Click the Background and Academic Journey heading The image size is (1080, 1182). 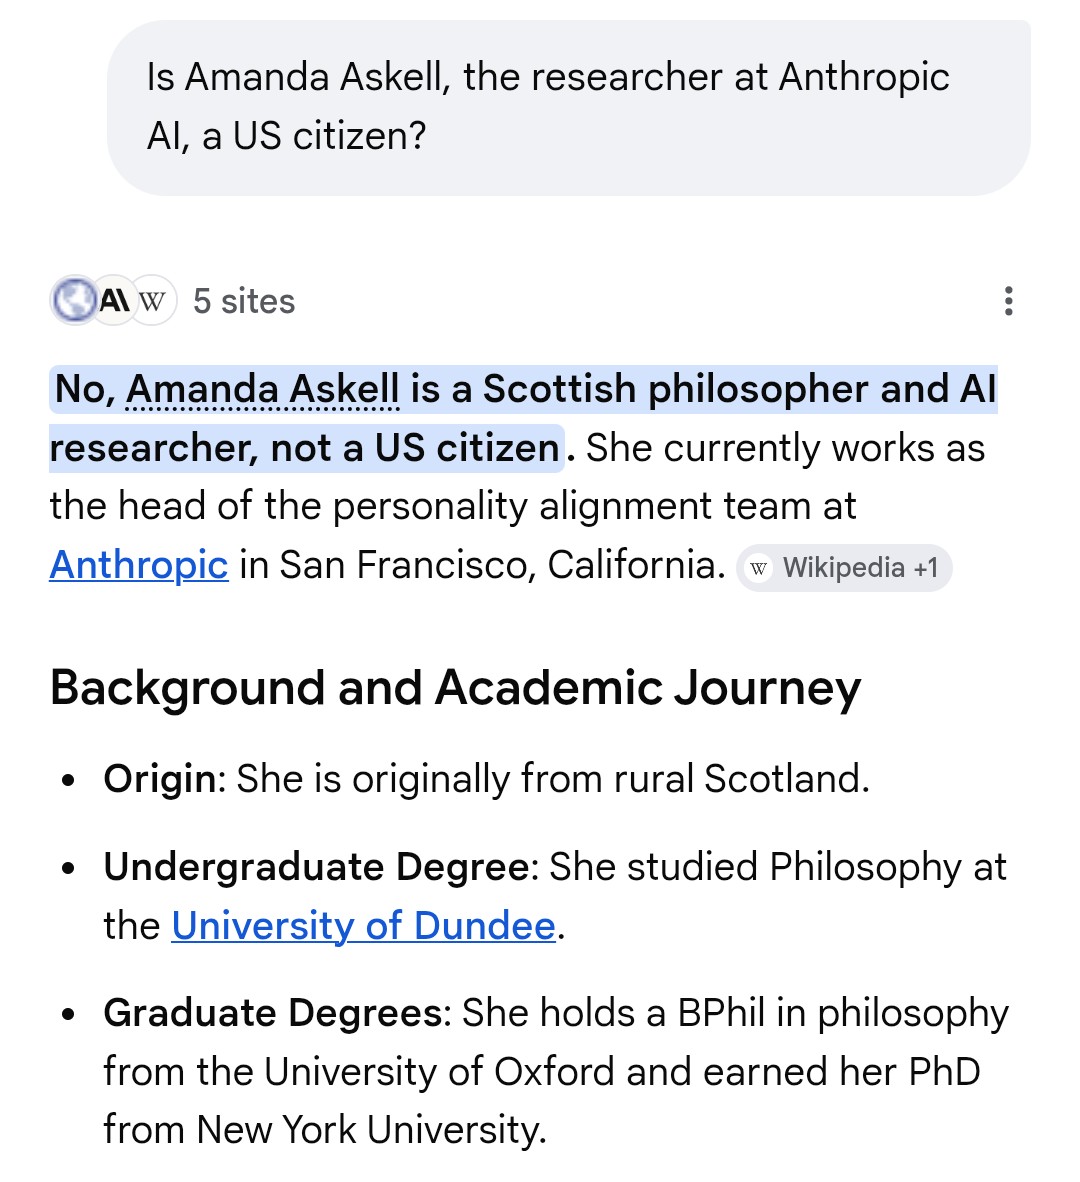pos(455,688)
